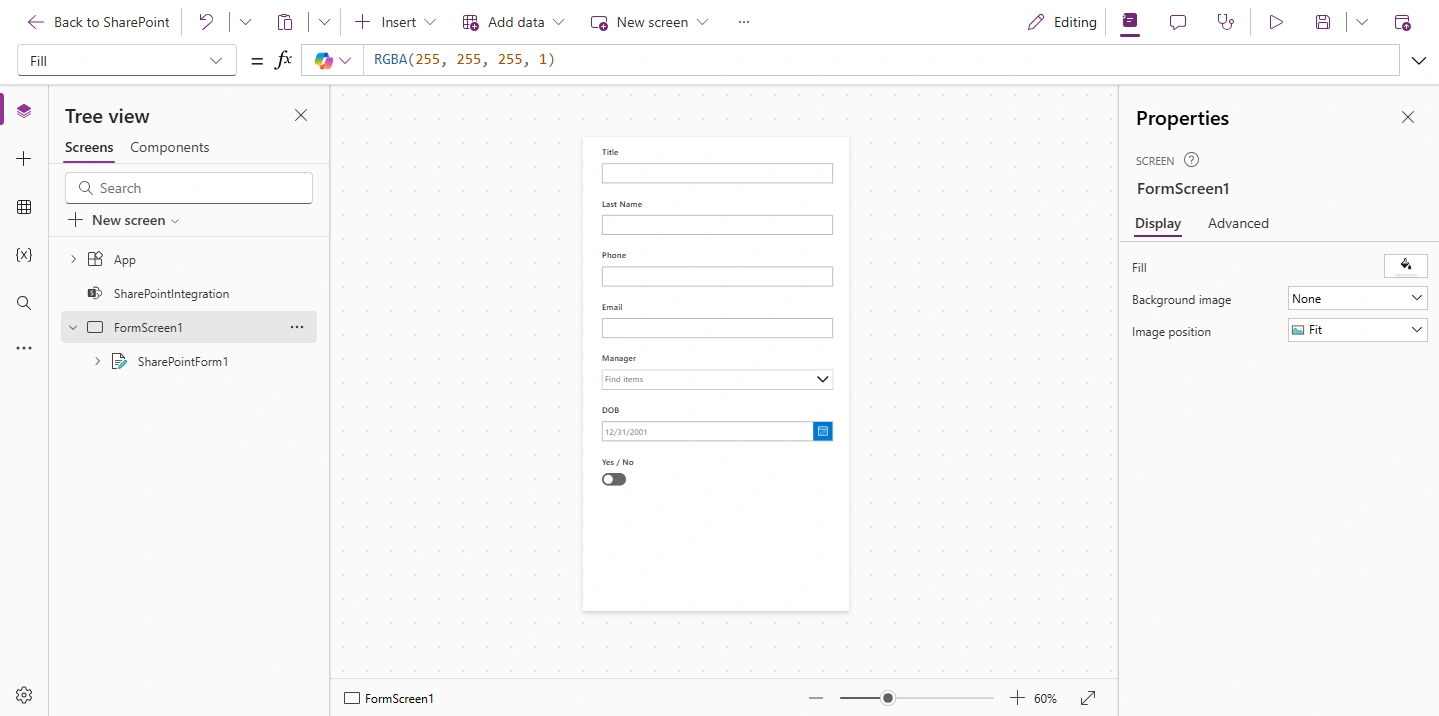This screenshot has height=716, width=1439.
Task: Click New screen in Tree view
Action: click(x=123, y=220)
